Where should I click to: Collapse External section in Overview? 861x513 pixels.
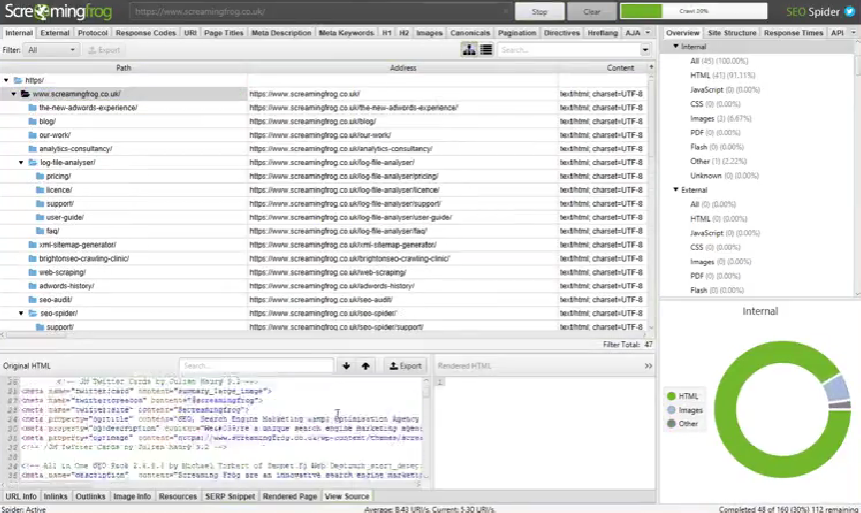click(676, 189)
